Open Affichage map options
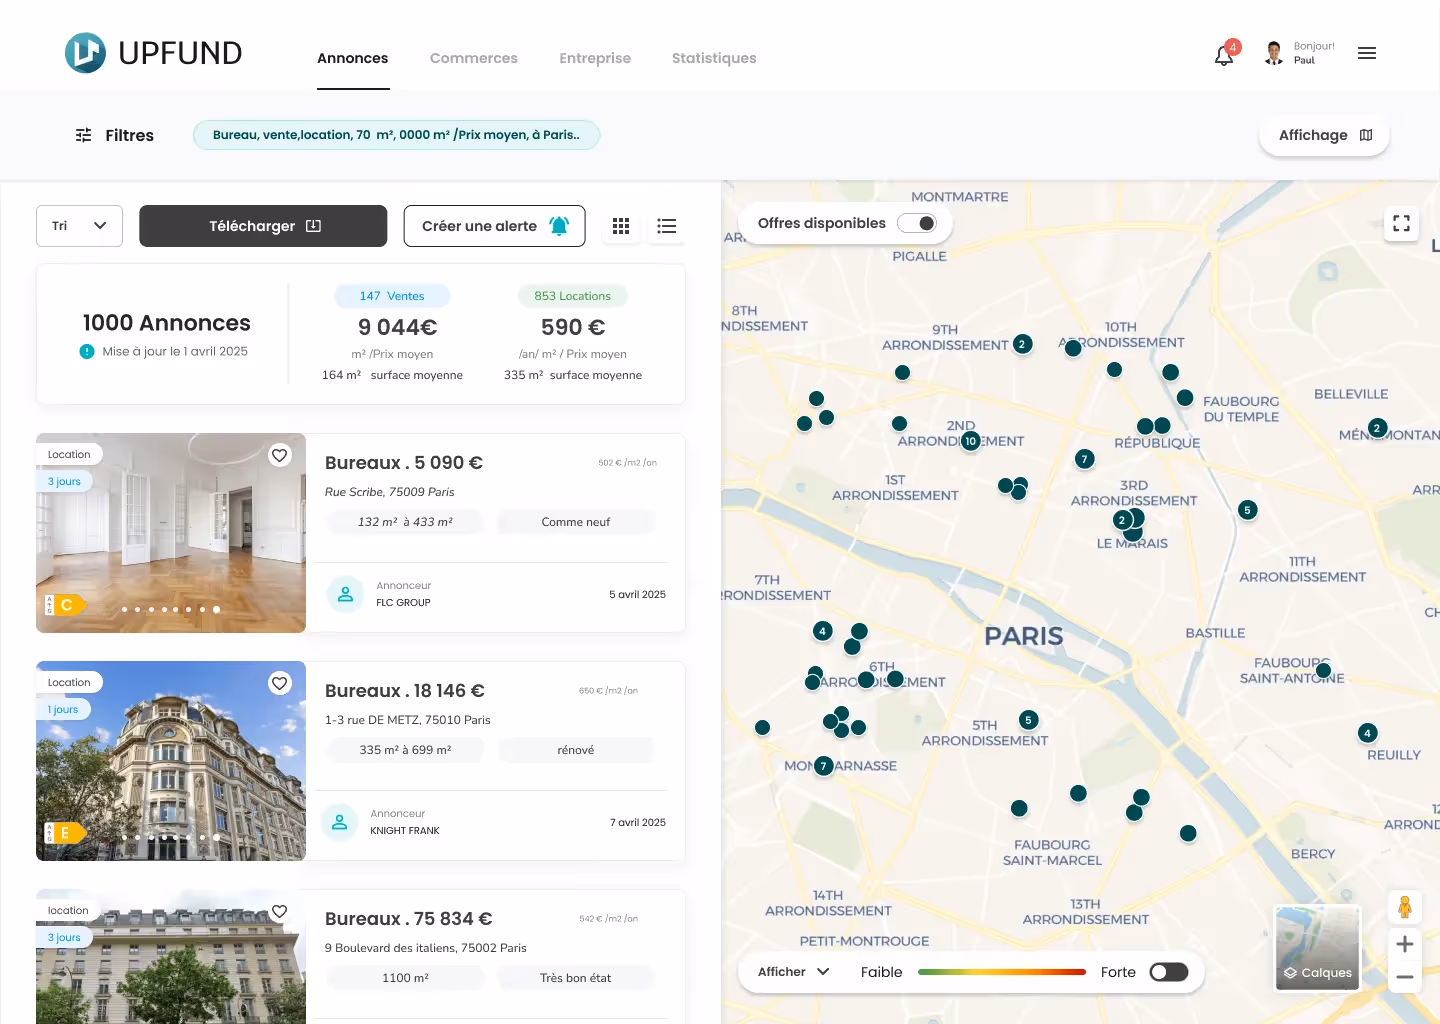Screen dimensions: 1440x1024 (1325, 135)
